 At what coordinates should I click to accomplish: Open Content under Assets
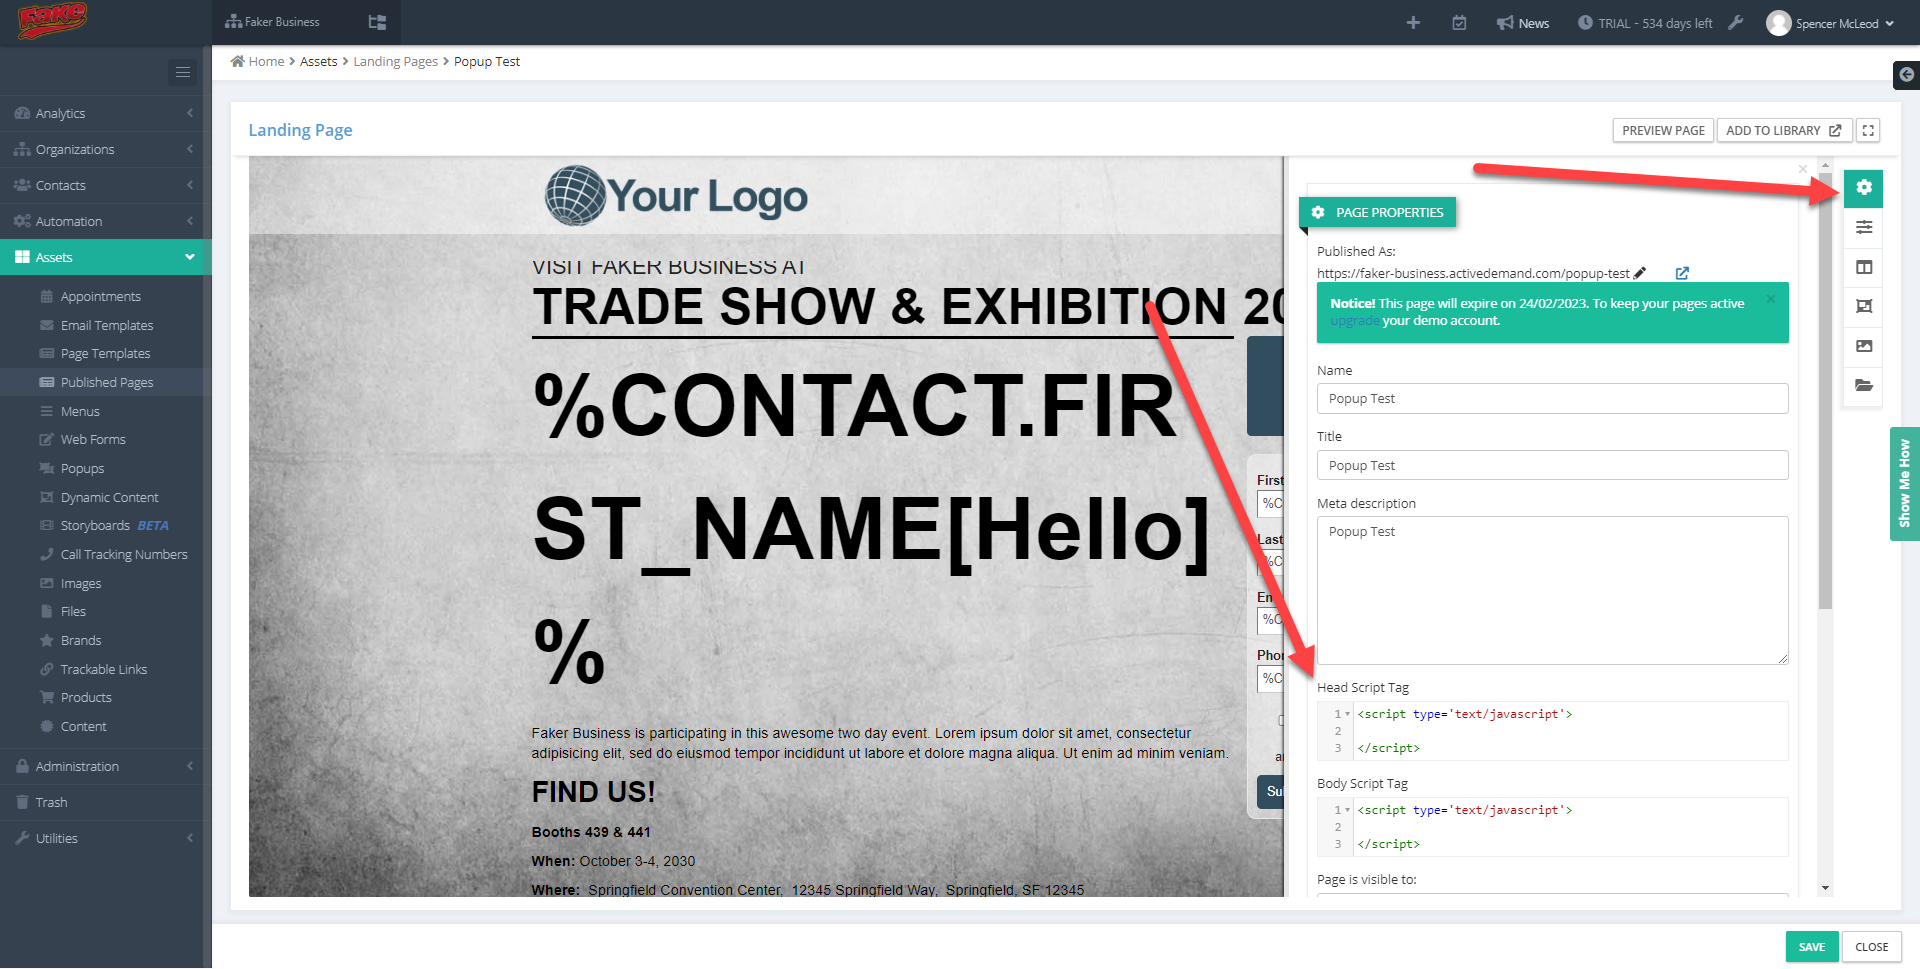83,727
